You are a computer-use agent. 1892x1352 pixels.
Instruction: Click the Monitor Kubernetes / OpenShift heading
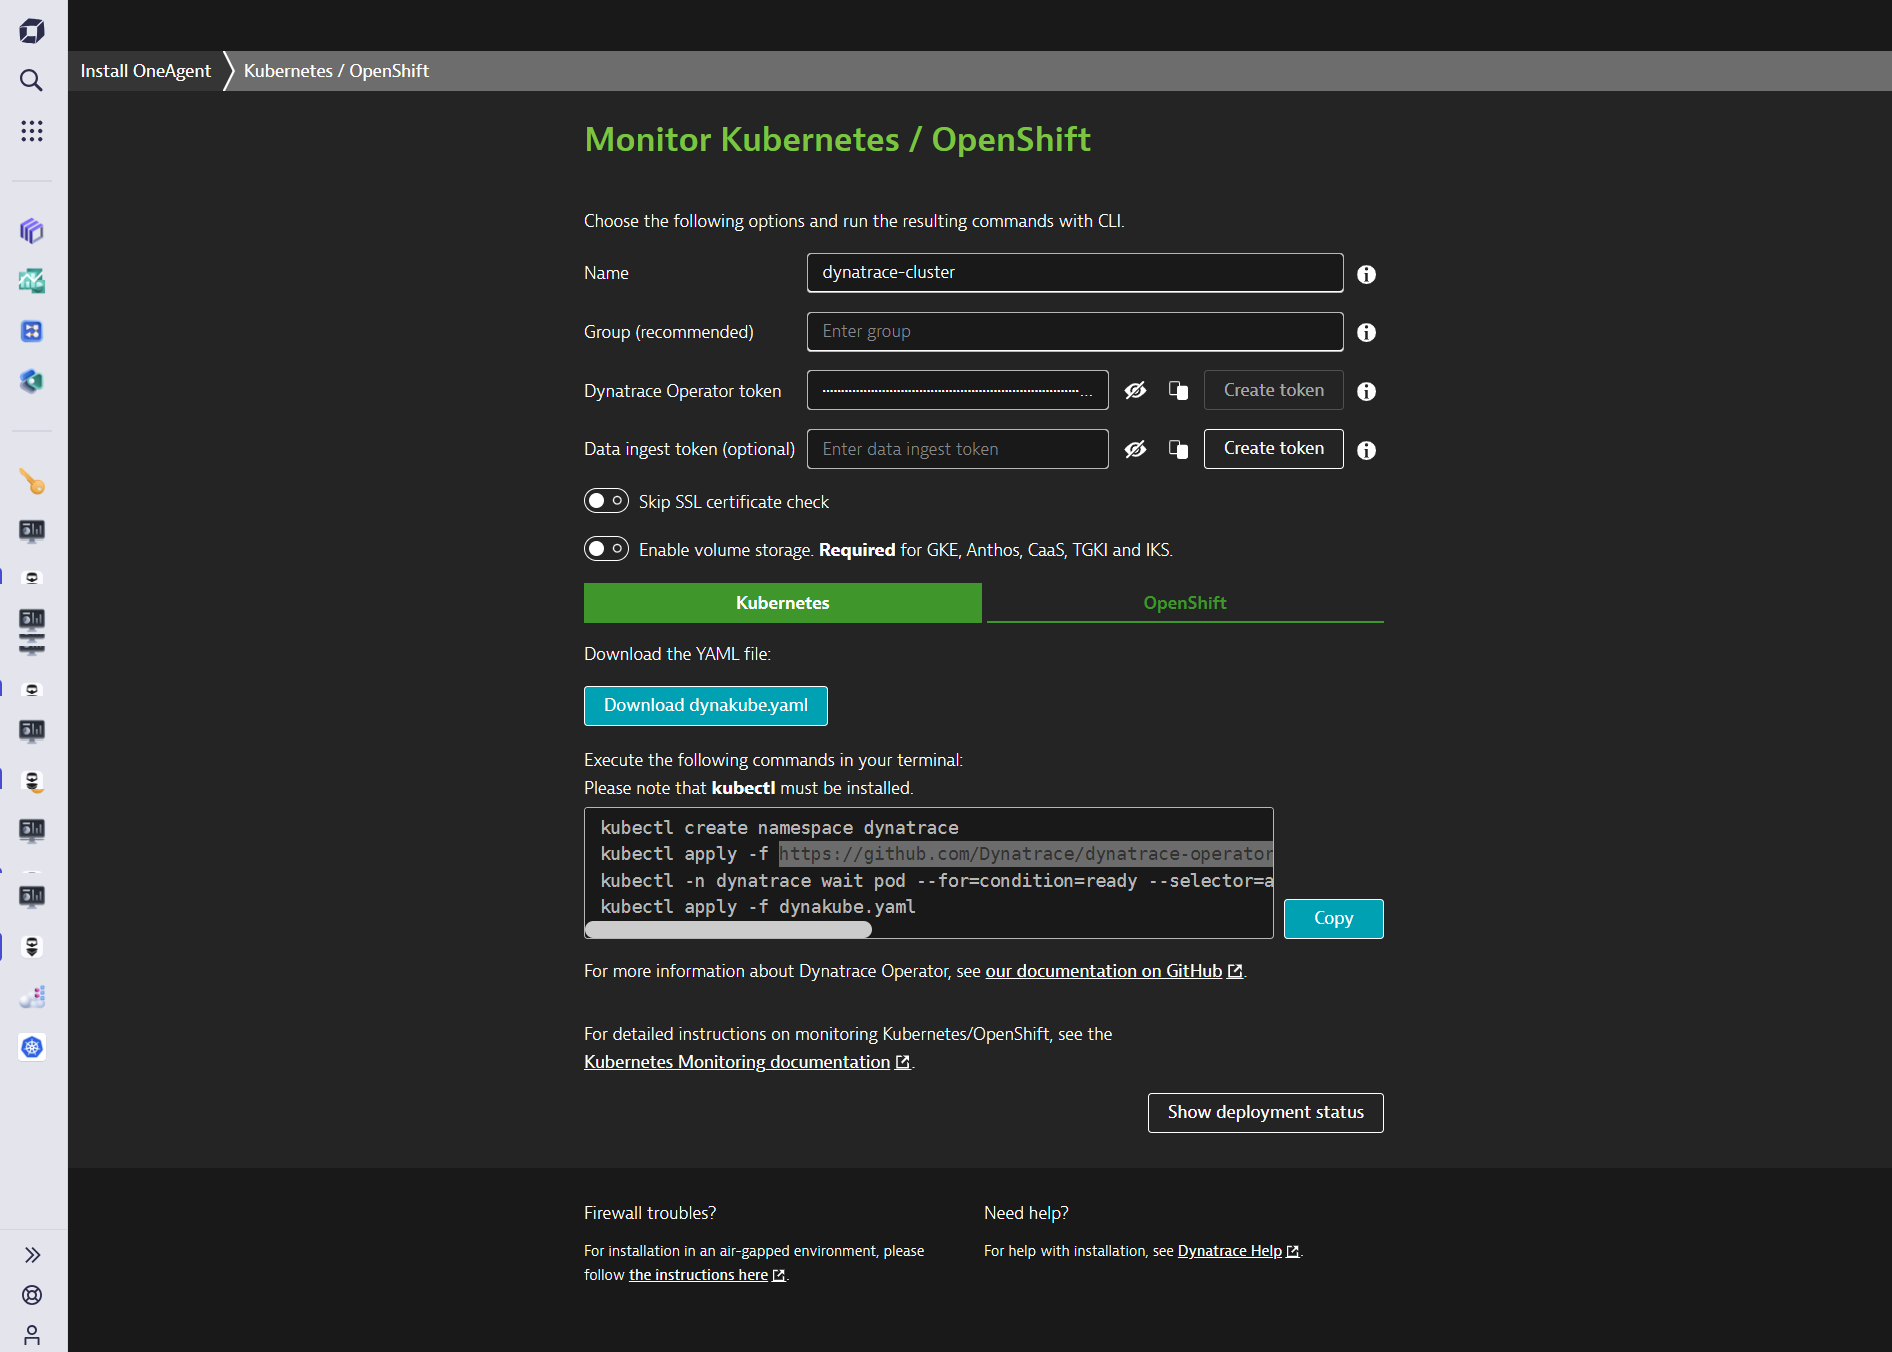click(837, 139)
